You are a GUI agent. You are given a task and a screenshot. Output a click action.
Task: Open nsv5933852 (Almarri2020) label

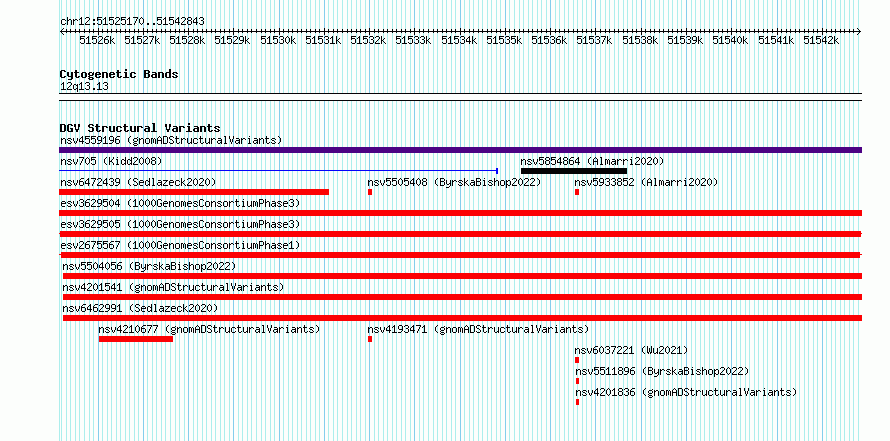point(646,182)
